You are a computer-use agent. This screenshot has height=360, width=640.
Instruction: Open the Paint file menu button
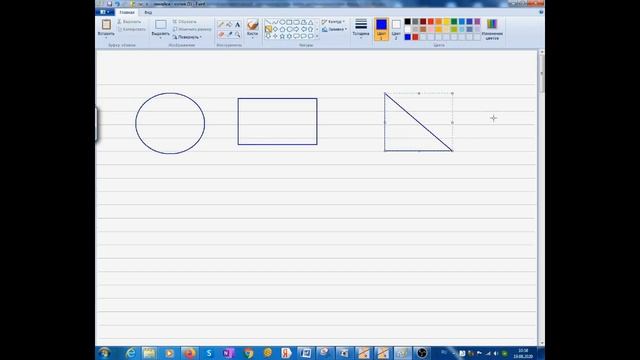click(x=104, y=12)
